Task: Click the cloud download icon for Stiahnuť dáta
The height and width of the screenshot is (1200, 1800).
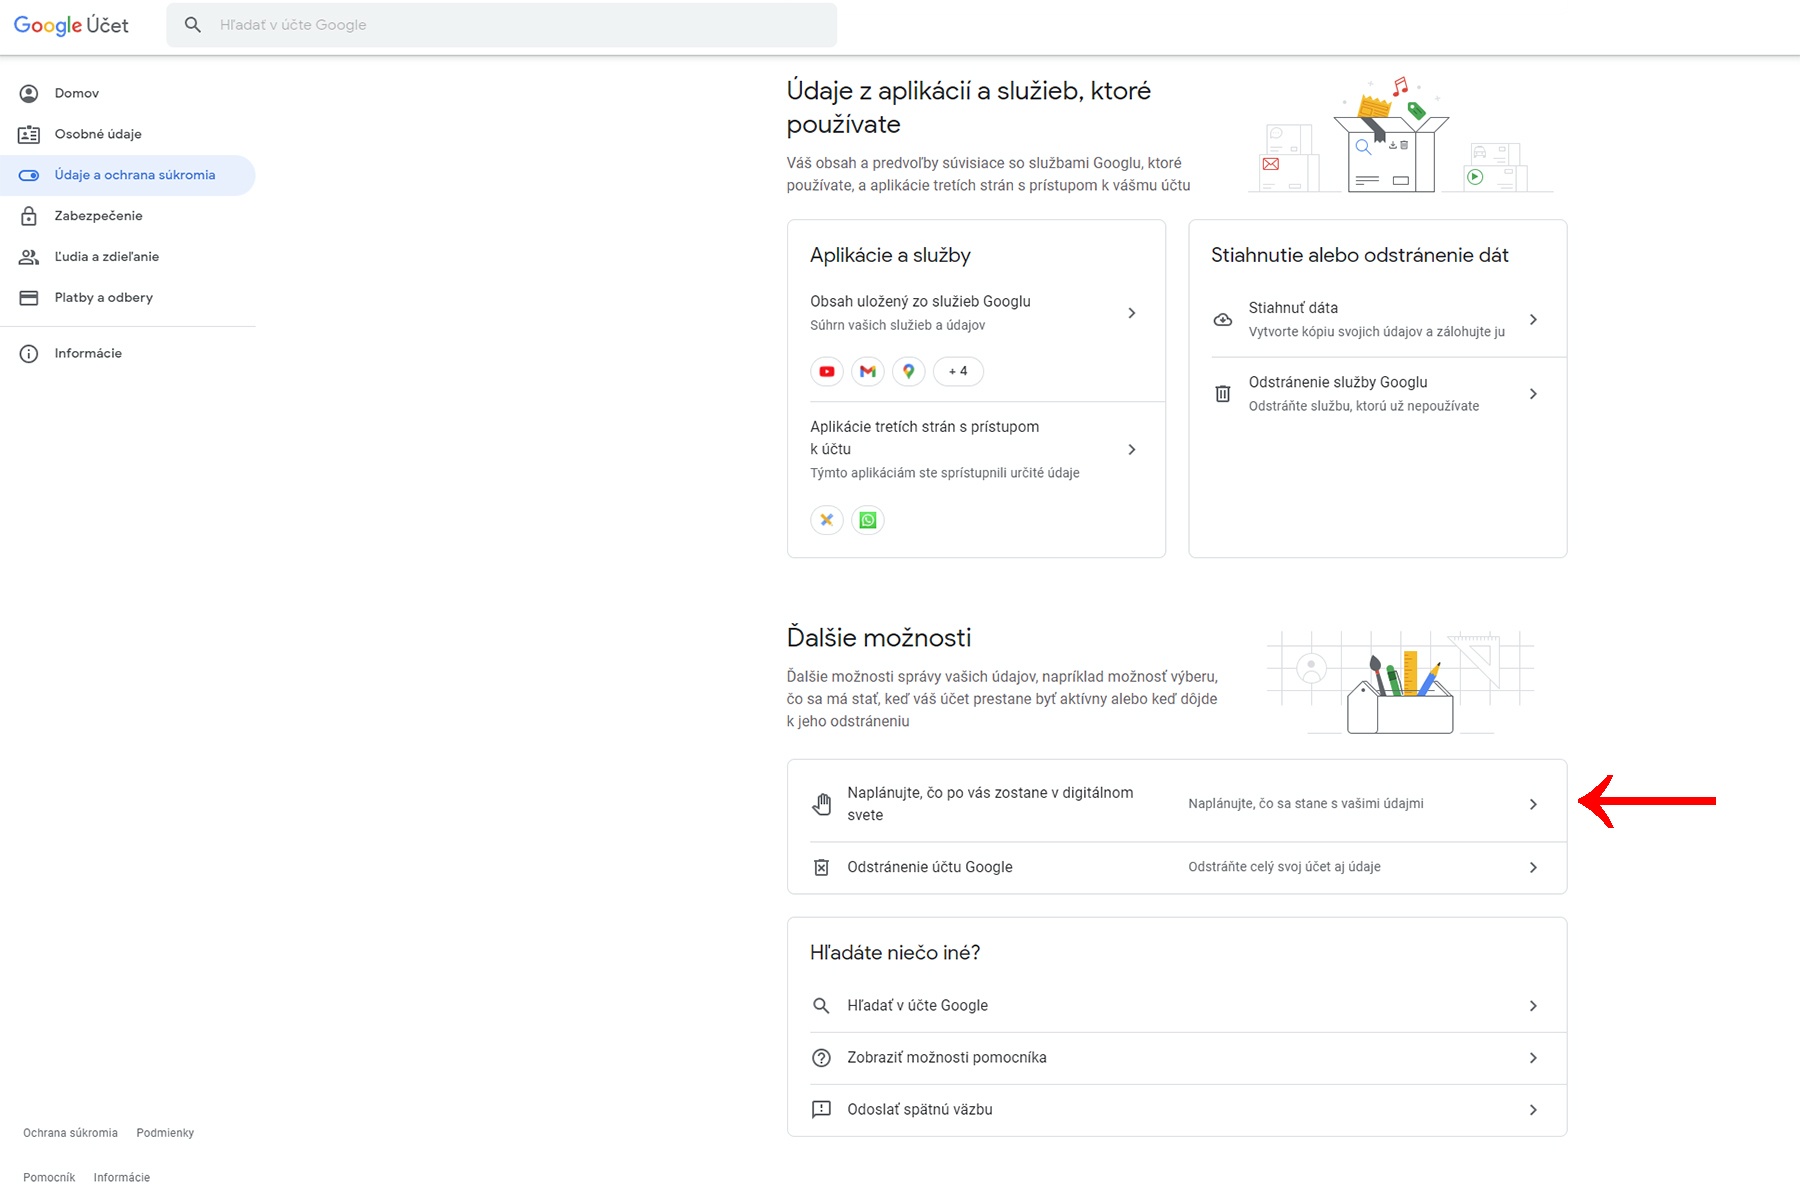Action: (1222, 320)
